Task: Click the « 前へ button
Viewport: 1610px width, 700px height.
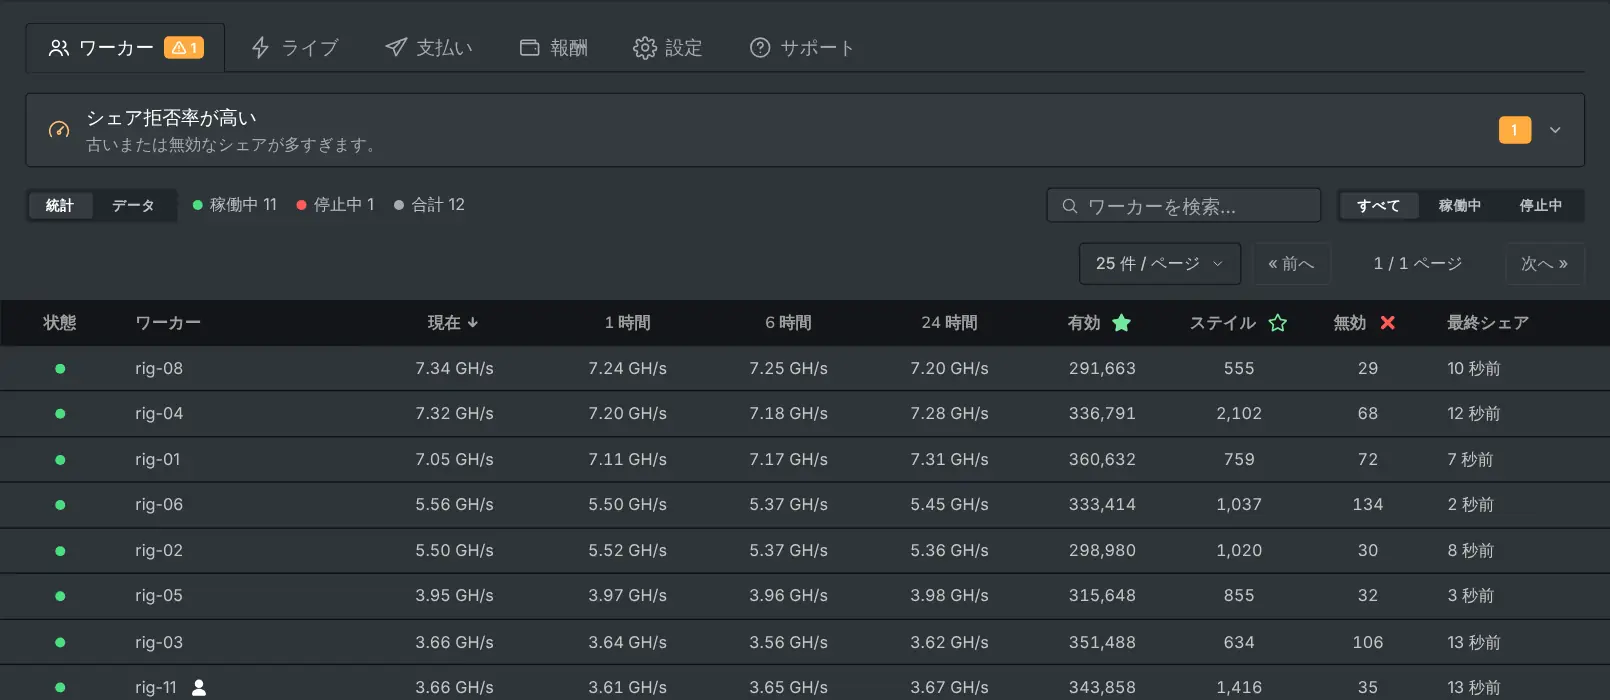Action: 1291,264
